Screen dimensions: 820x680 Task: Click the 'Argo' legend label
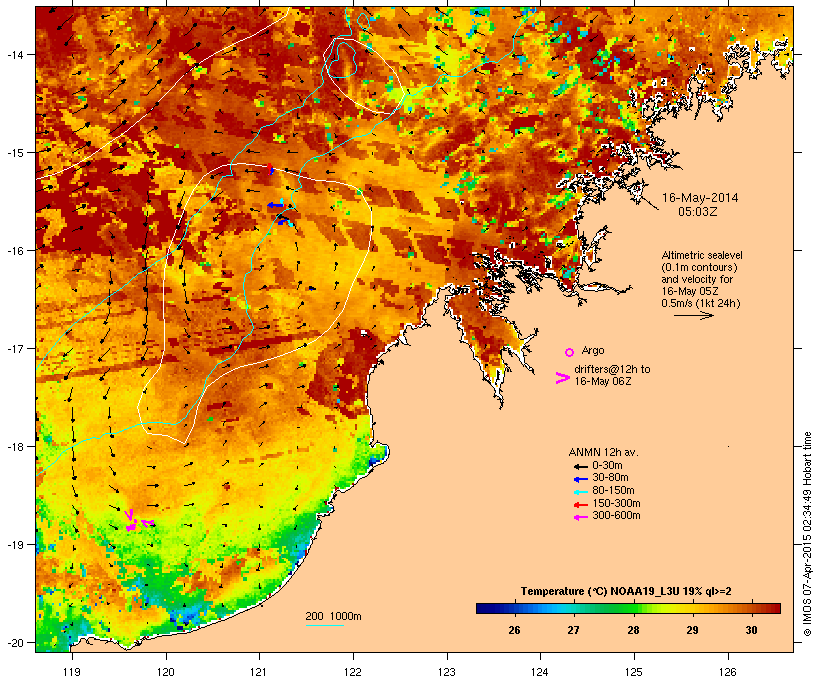click(x=593, y=350)
